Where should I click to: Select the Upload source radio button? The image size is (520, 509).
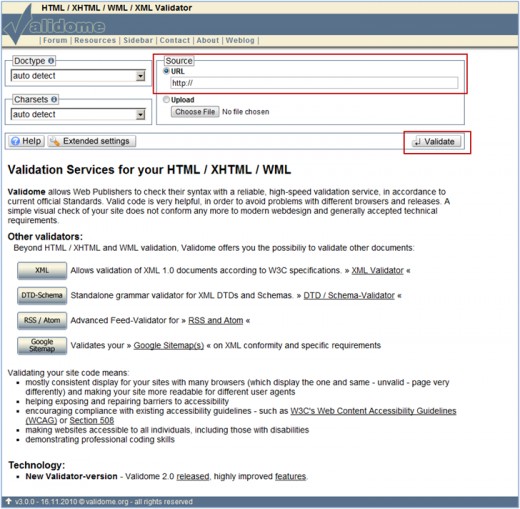(166, 99)
